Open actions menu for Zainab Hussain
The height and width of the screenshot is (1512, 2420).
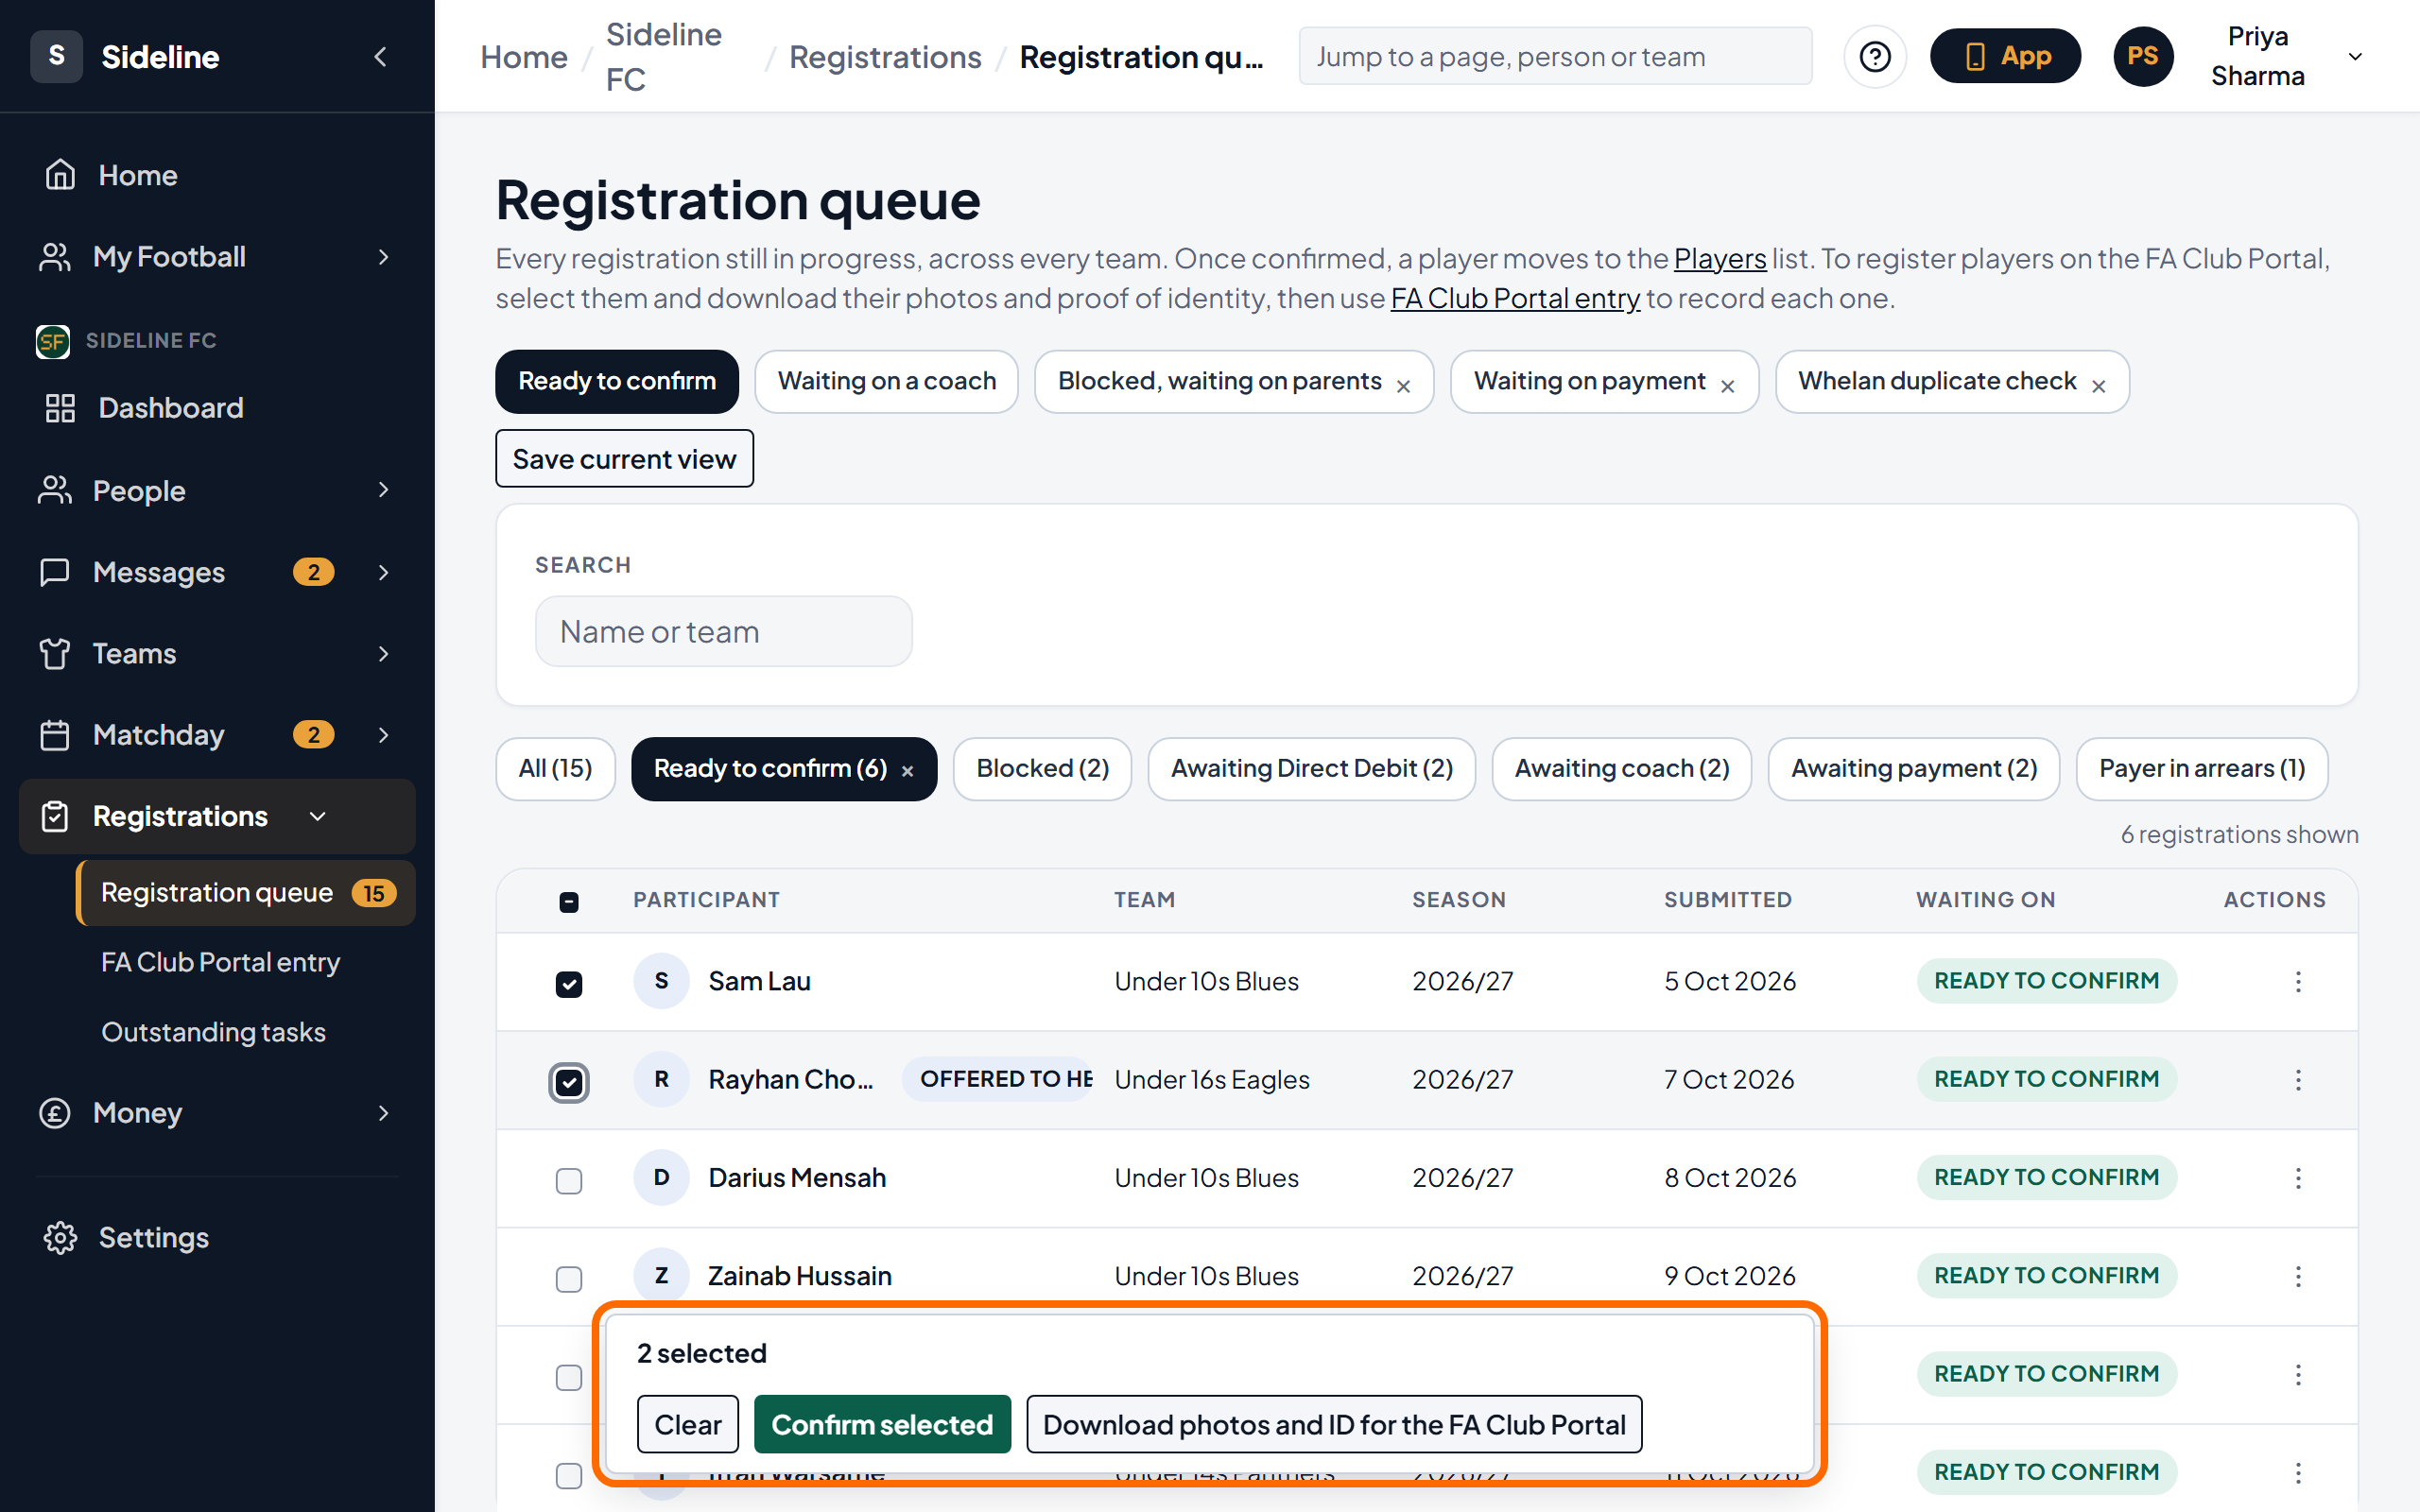tap(2298, 1276)
